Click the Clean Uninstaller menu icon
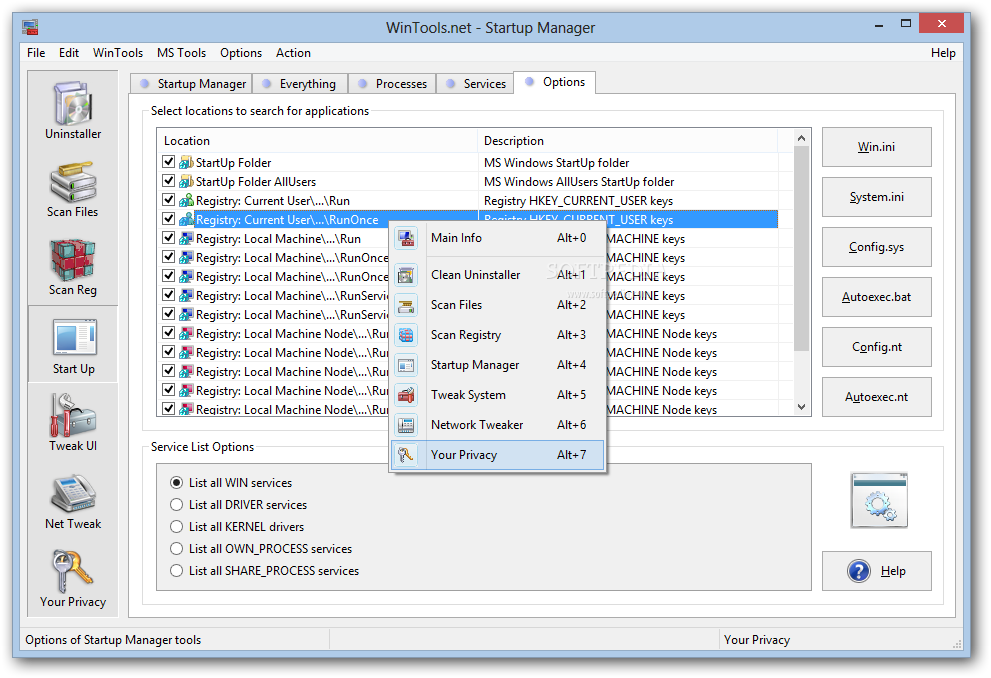991x678 pixels. (406, 275)
